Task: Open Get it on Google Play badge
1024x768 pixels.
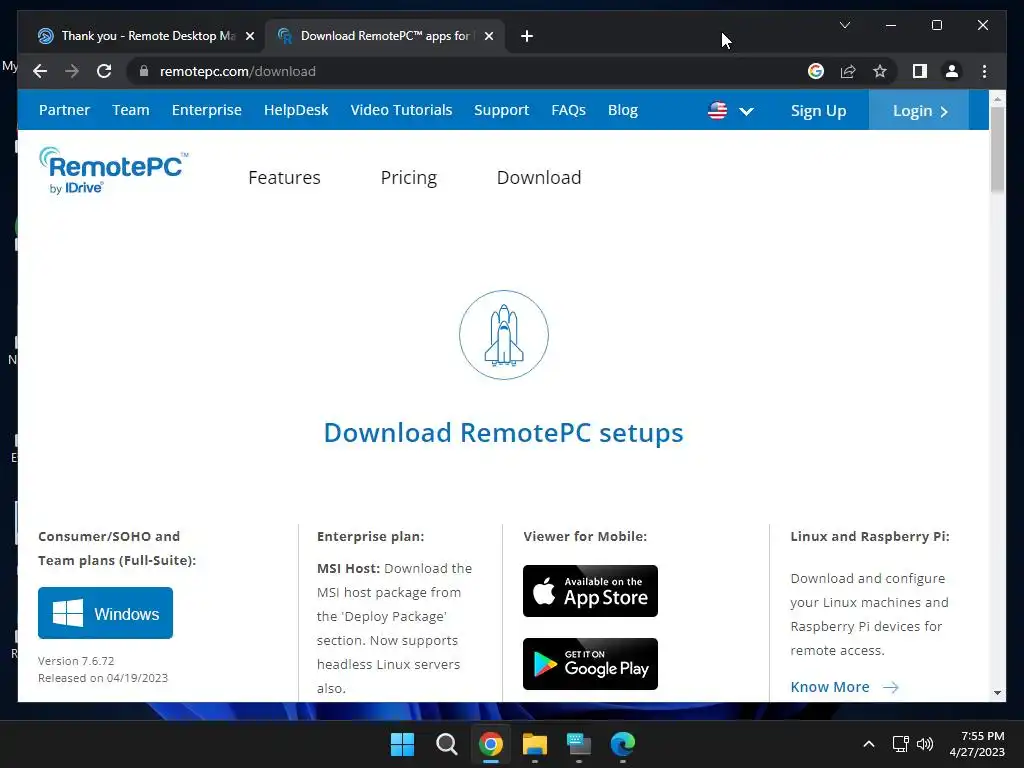Action: (590, 664)
